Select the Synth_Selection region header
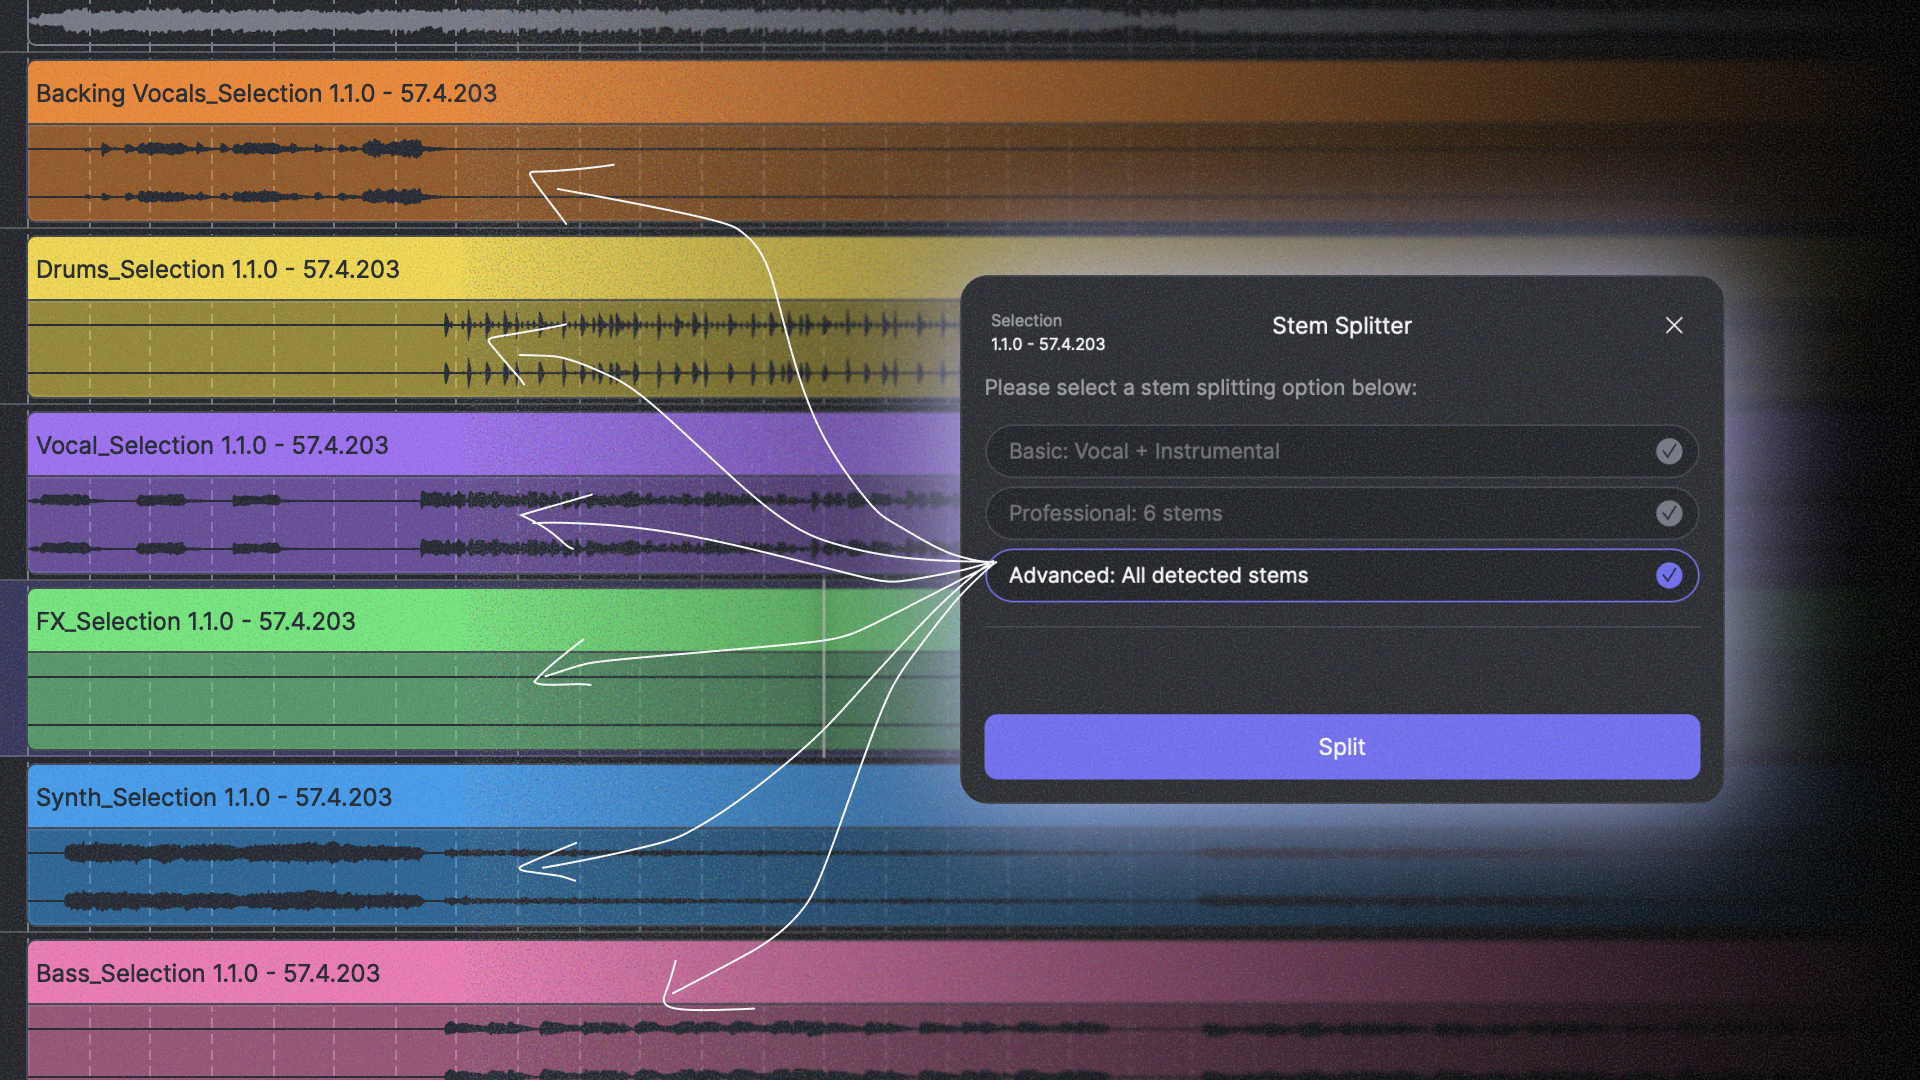This screenshot has width=1920, height=1080. click(214, 797)
